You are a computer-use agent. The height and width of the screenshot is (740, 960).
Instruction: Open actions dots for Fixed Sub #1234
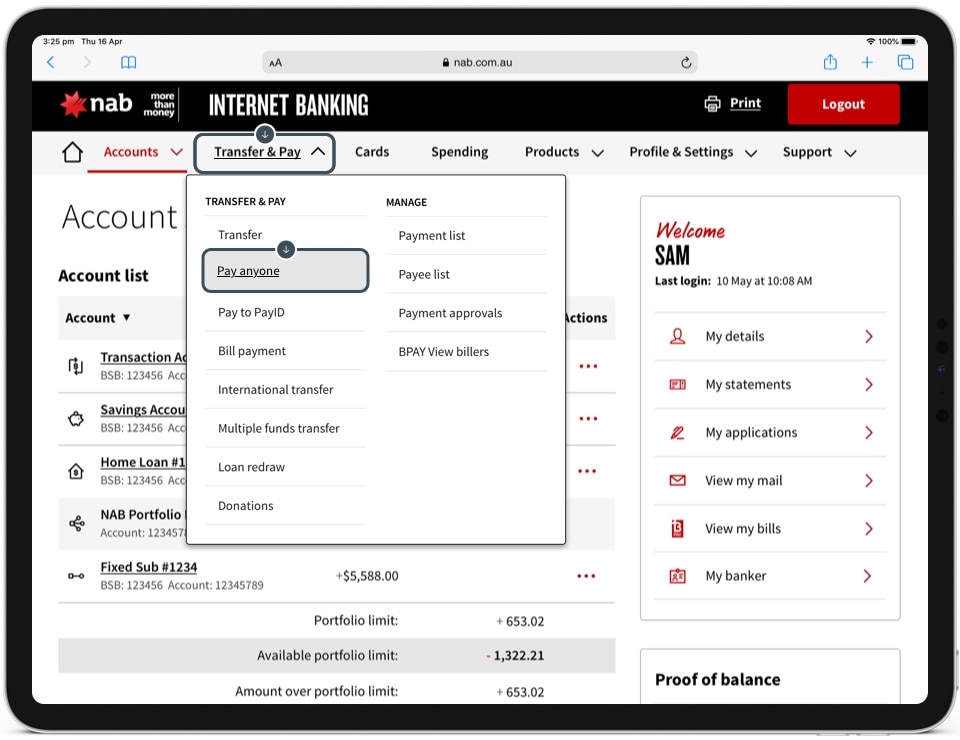coord(586,576)
